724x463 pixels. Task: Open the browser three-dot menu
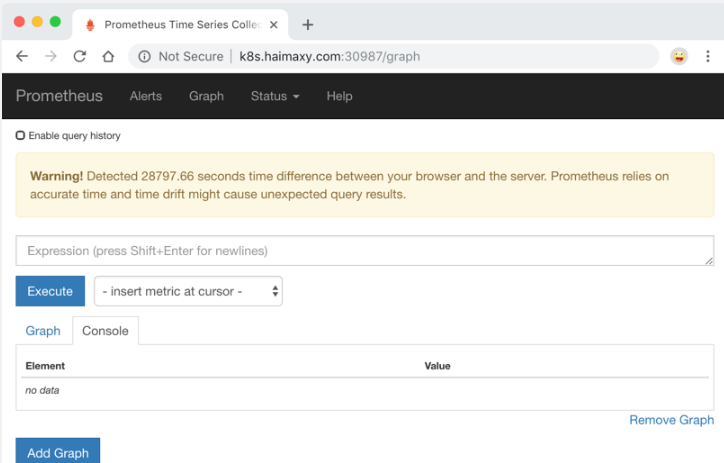coord(707,56)
